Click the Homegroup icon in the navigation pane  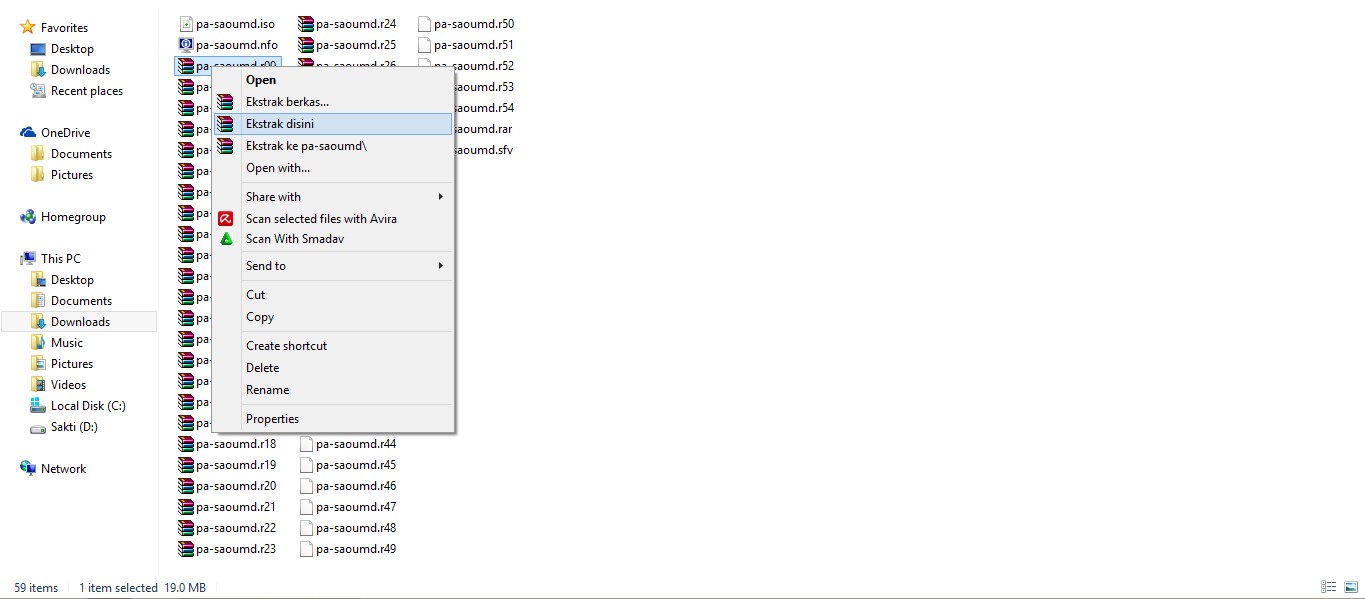pos(28,216)
